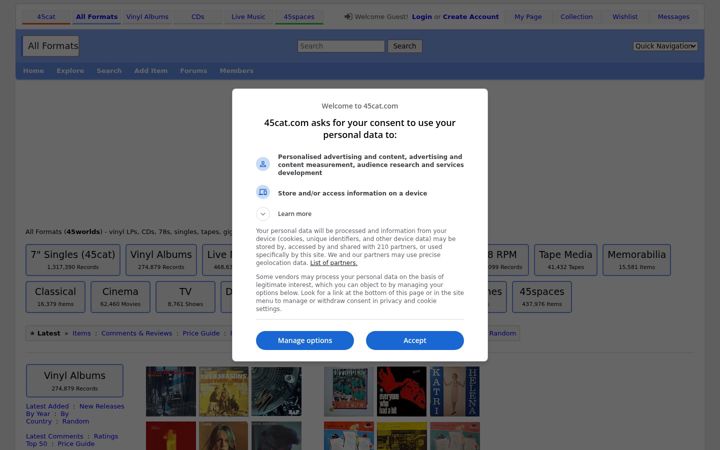Go to Home in the navigation bar

[34, 71]
